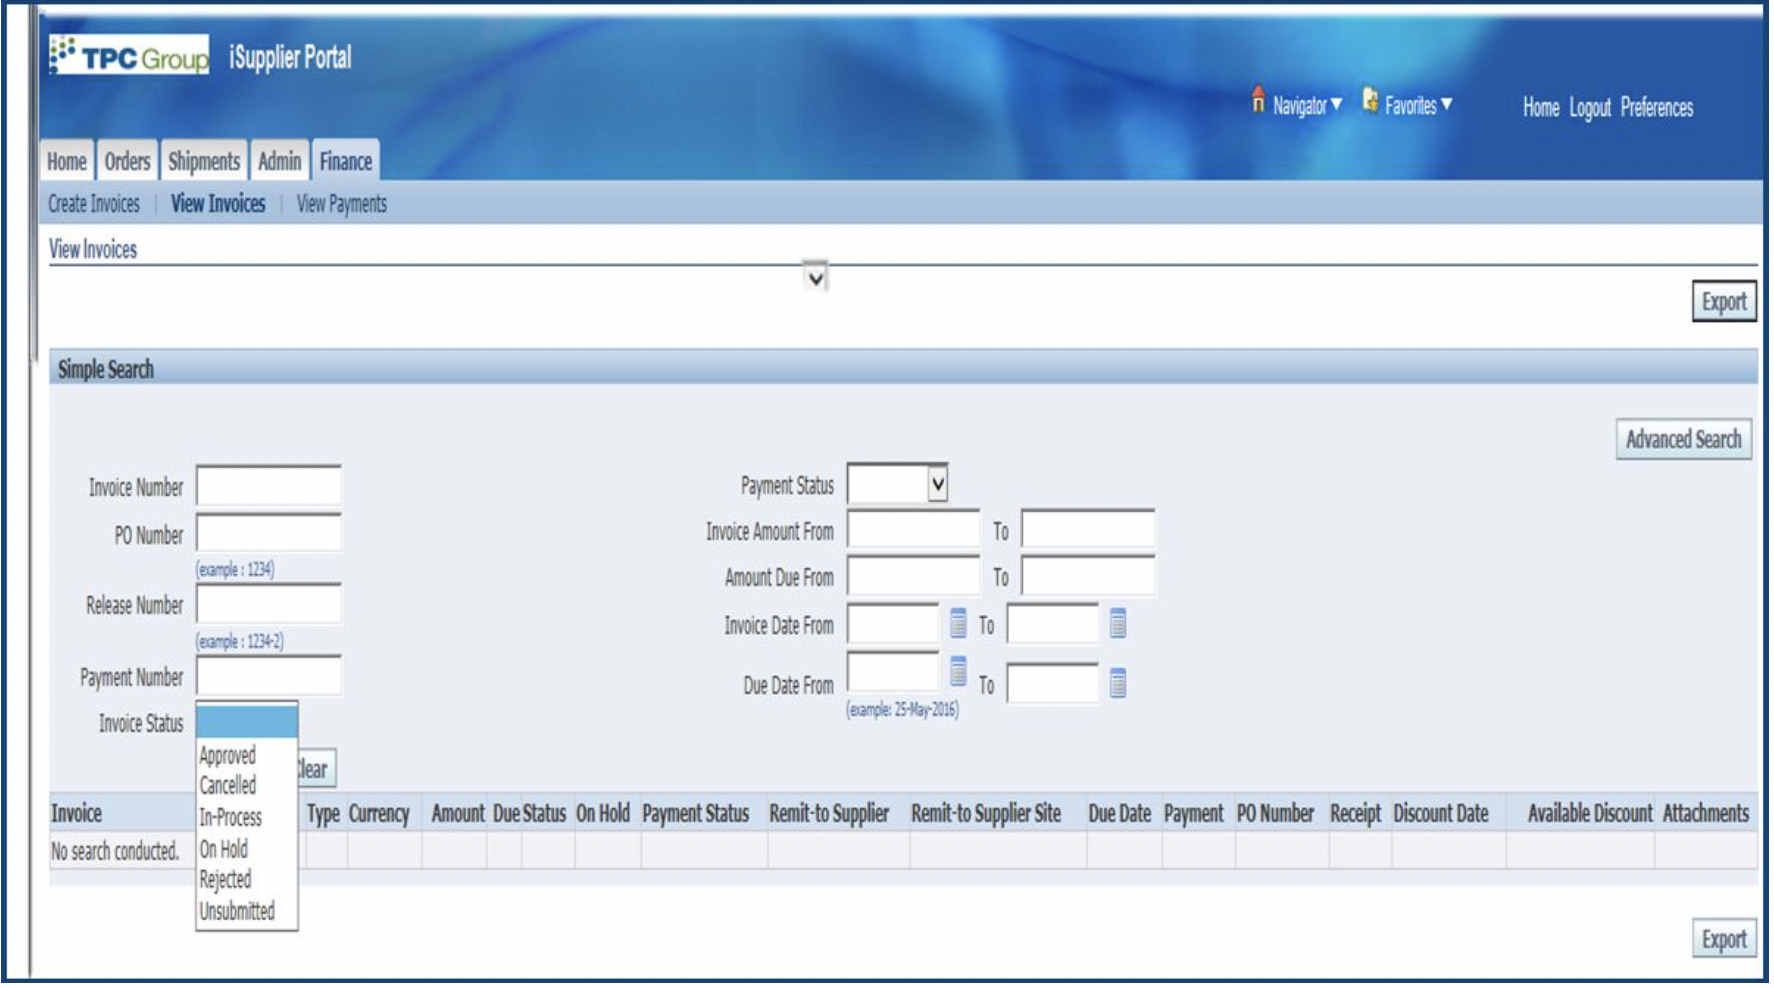Click the Advanced Search button
The height and width of the screenshot is (988, 1774).
pos(1684,439)
